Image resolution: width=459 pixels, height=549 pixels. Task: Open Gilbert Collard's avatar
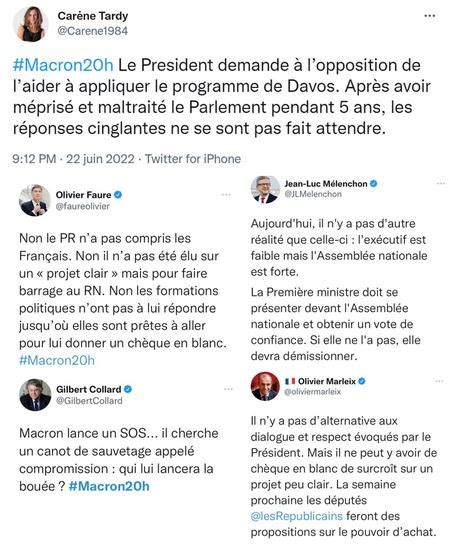tap(35, 395)
